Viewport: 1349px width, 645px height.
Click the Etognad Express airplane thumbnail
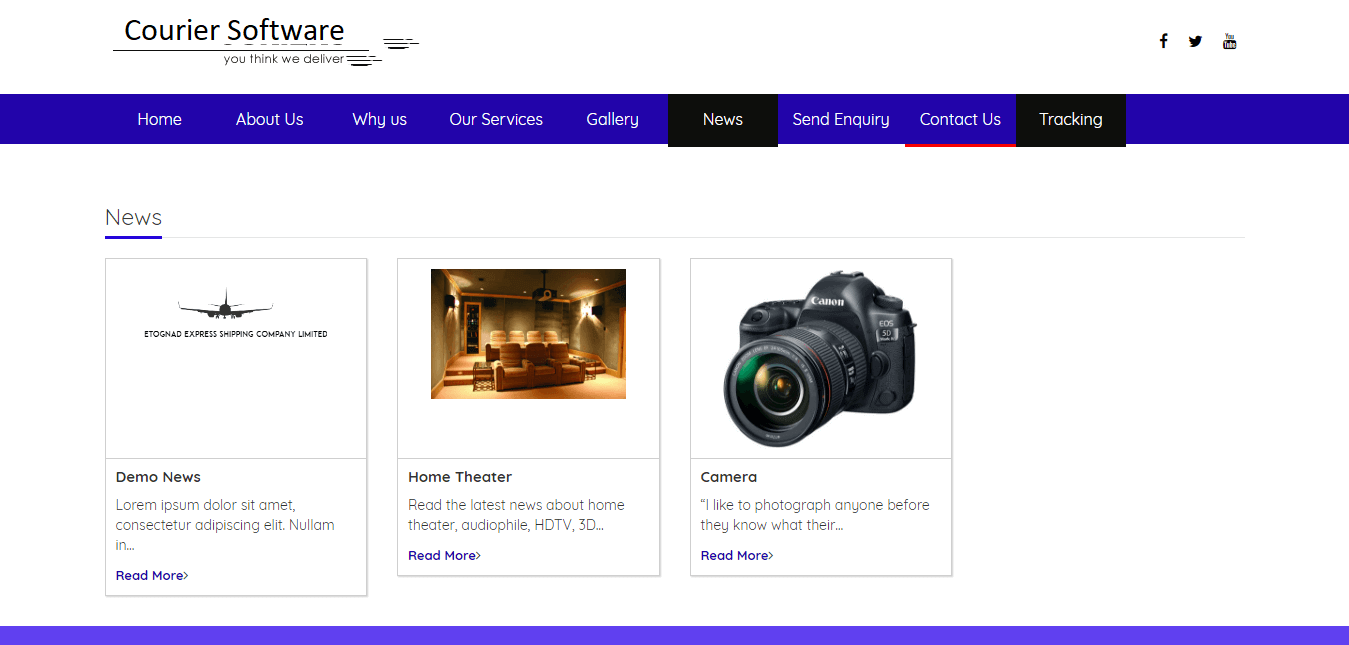tap(235, 315)
